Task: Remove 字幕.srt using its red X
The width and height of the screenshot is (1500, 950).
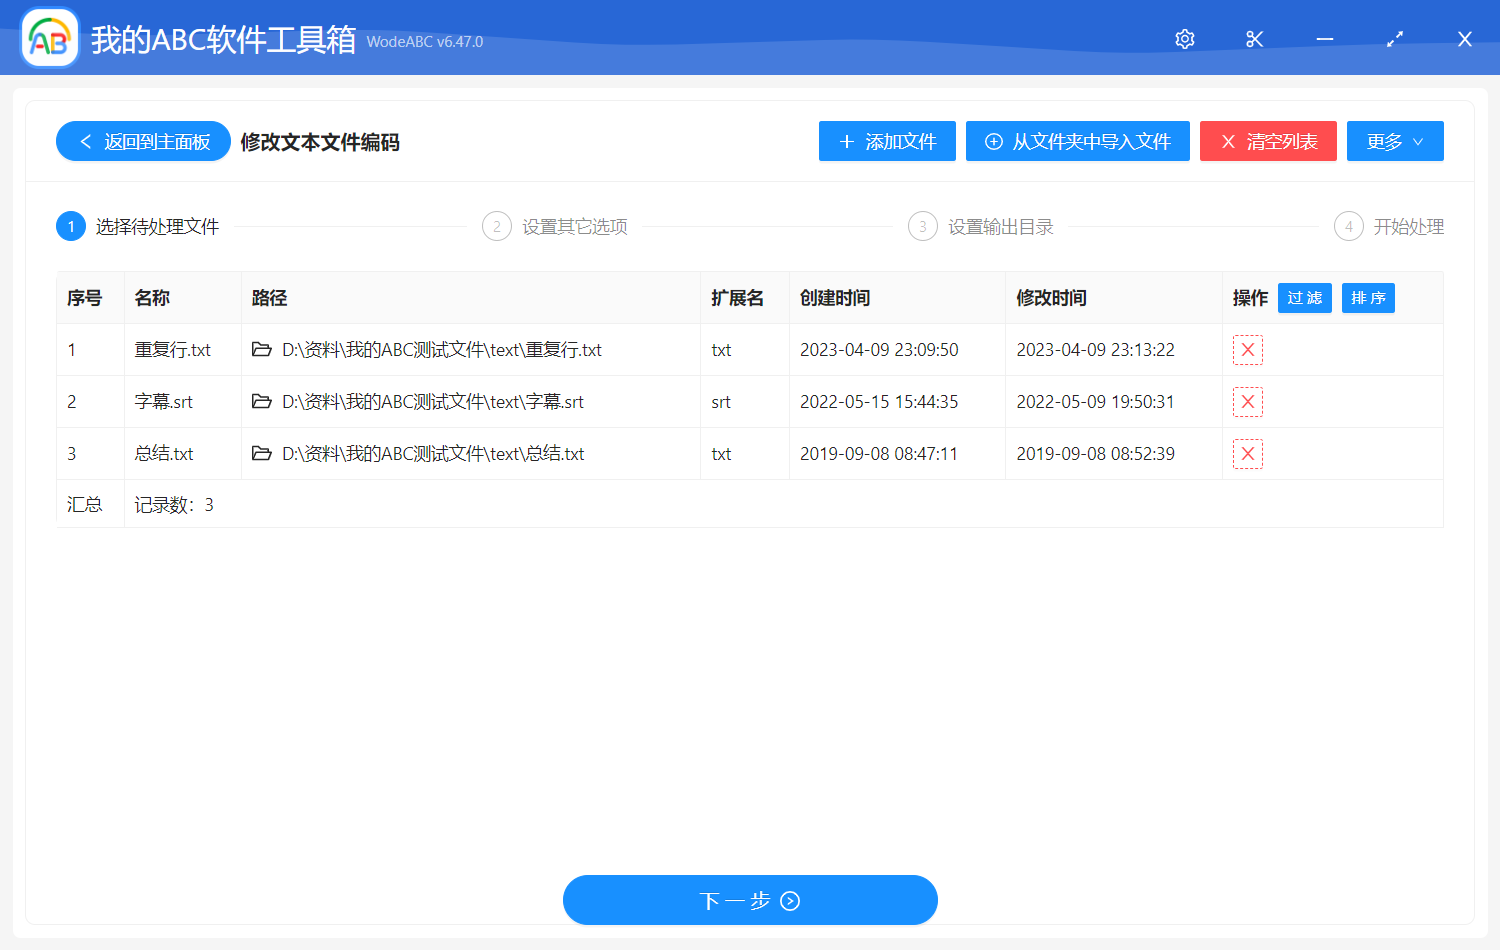Action: click(1247, 401)
